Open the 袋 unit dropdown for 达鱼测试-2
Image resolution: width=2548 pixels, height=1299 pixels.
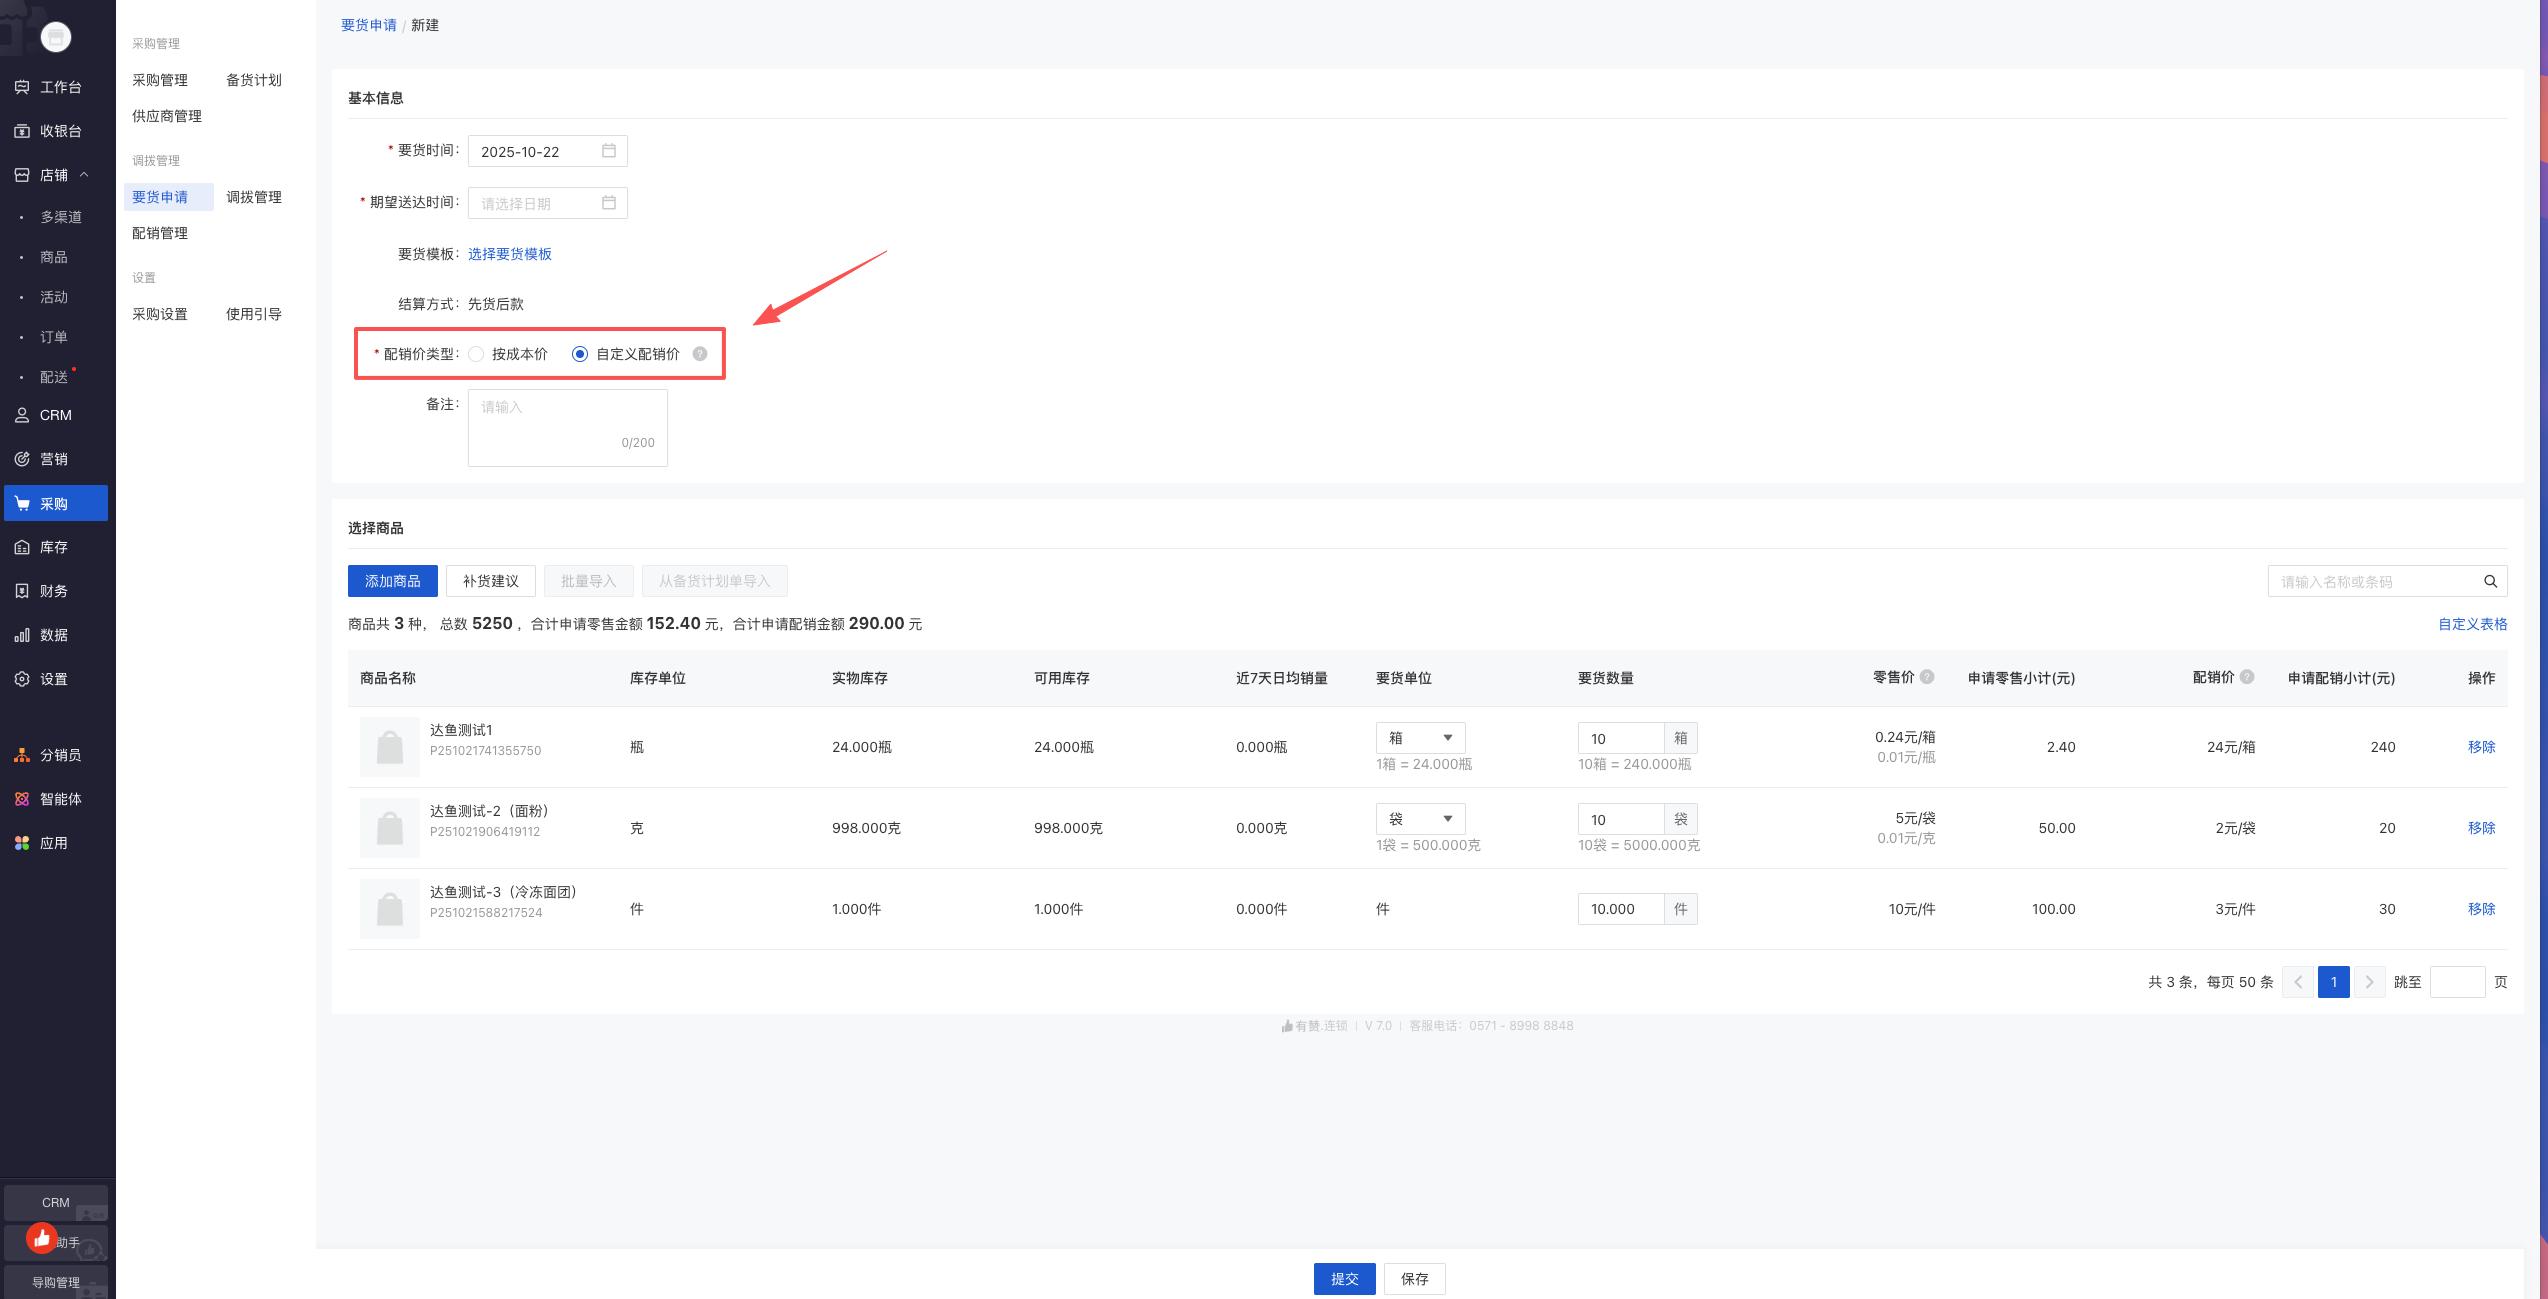[1420, 819]
